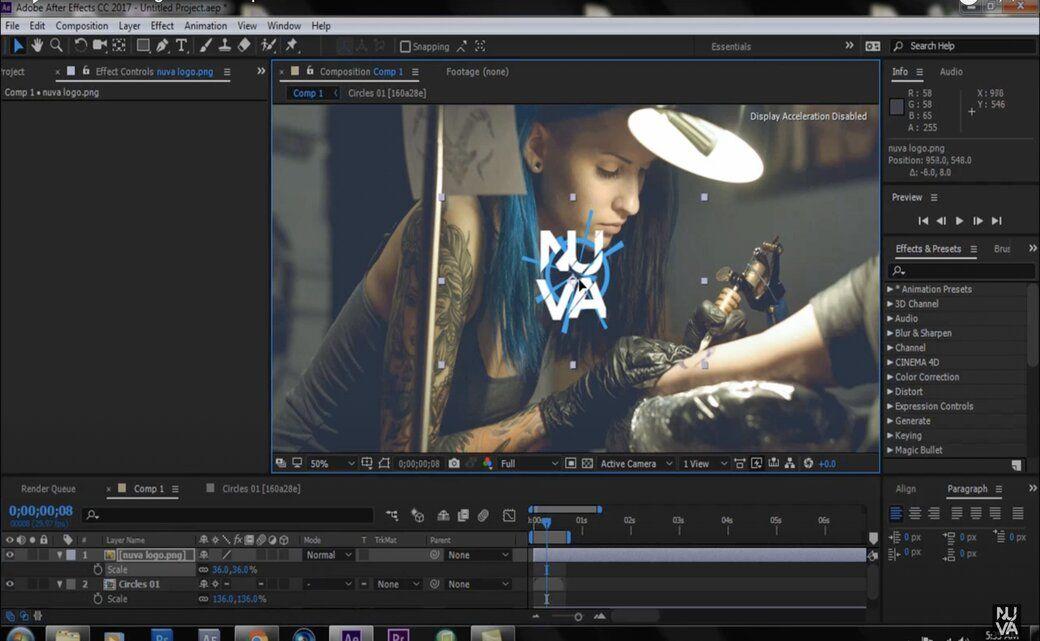Image resolution: width=1040 pixels, height=641 pixels.
Task: Open the 50% magnification dropdown
Action: [332, 463]
